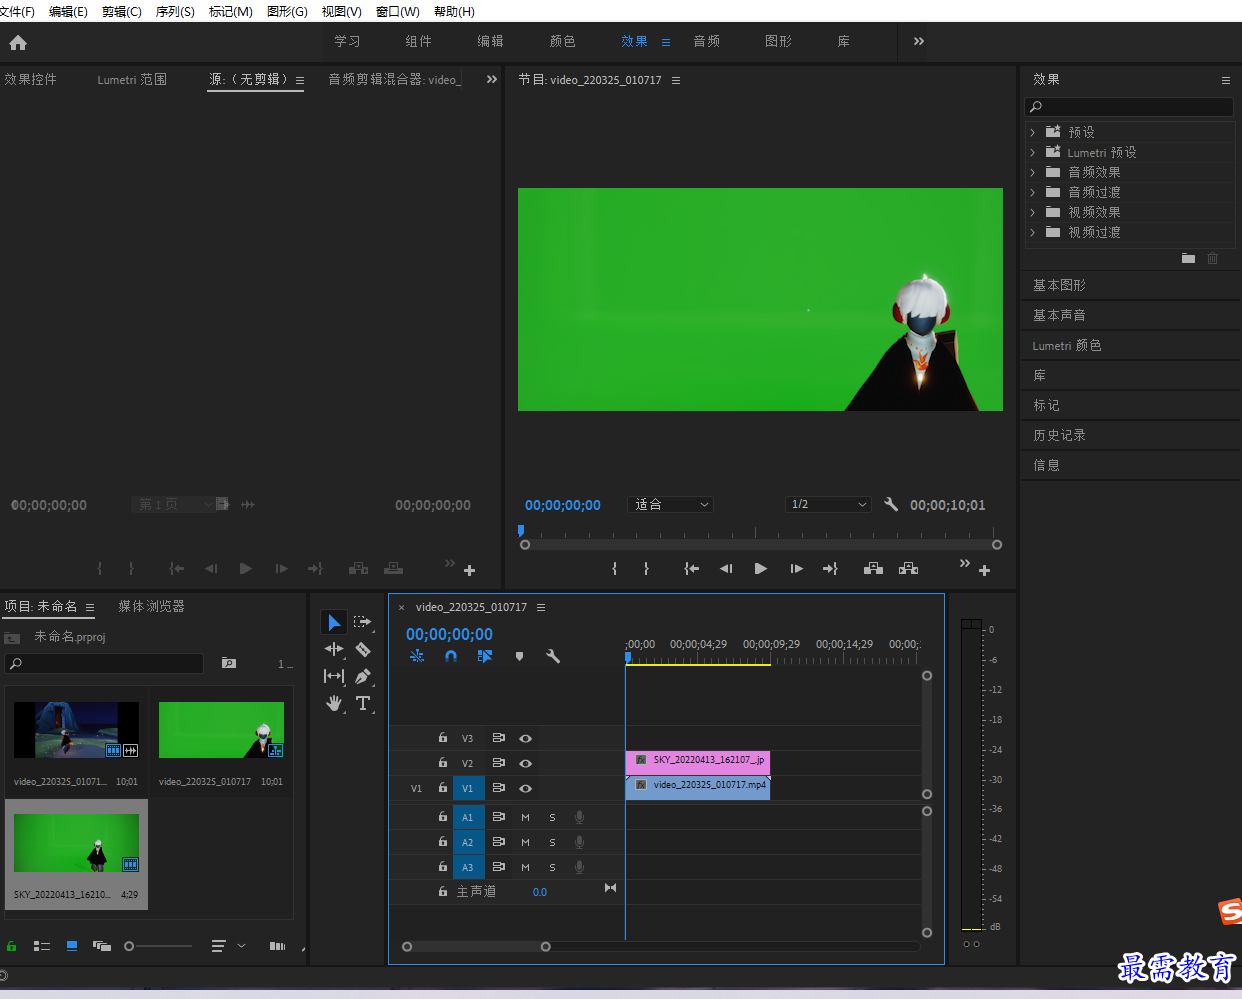Image resolution: width=1242 pixels, height=999 pixels.
Task: Open program monitor button editor plus
Action: (x=984, y=570)
